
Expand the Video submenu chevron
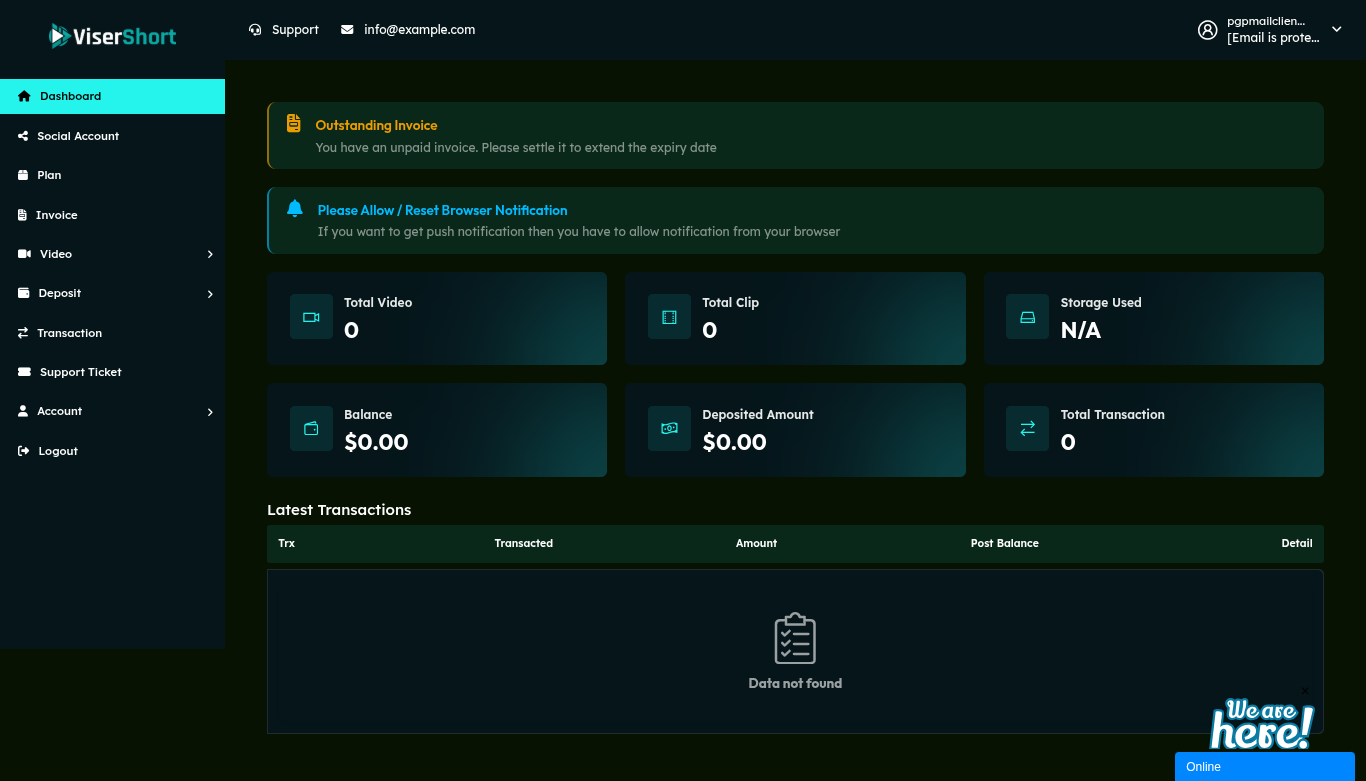pos(210,255)
